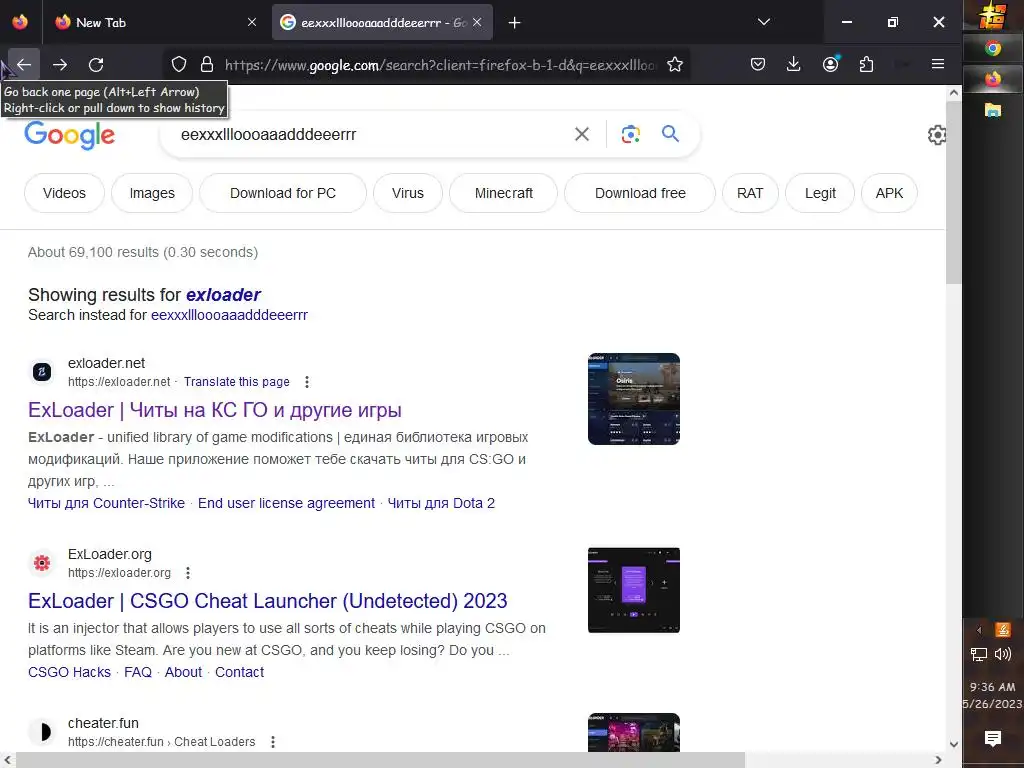Open a new tab with plus
The image size is (1024, 768).
click(515, 23)
